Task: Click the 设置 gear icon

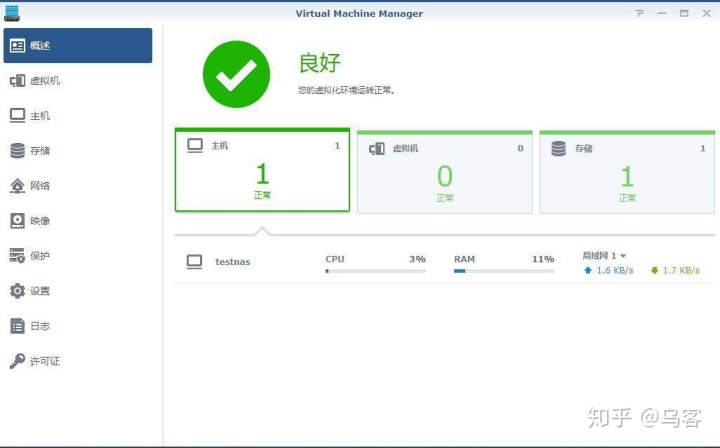Action: [17, 291]
